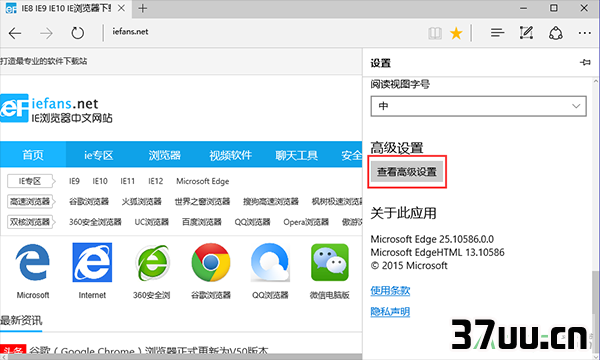
Task: Open the QQ浏览器 text link
Action: 253,222
